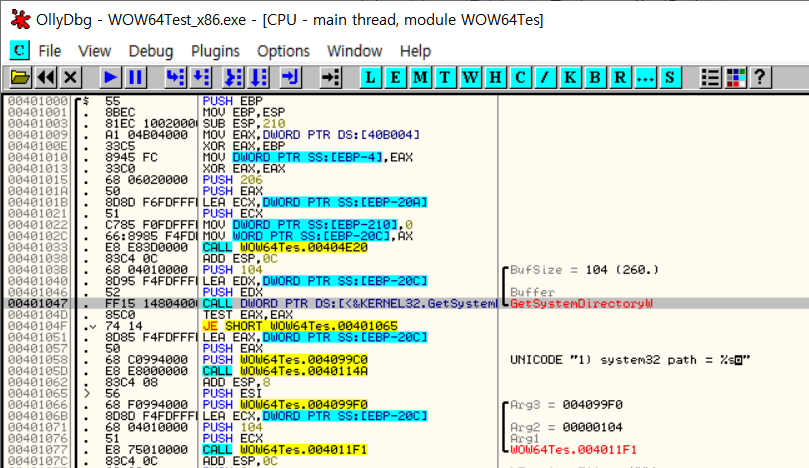Click CALL WOW64Tes.0040114A instruction

pos(285,371)
